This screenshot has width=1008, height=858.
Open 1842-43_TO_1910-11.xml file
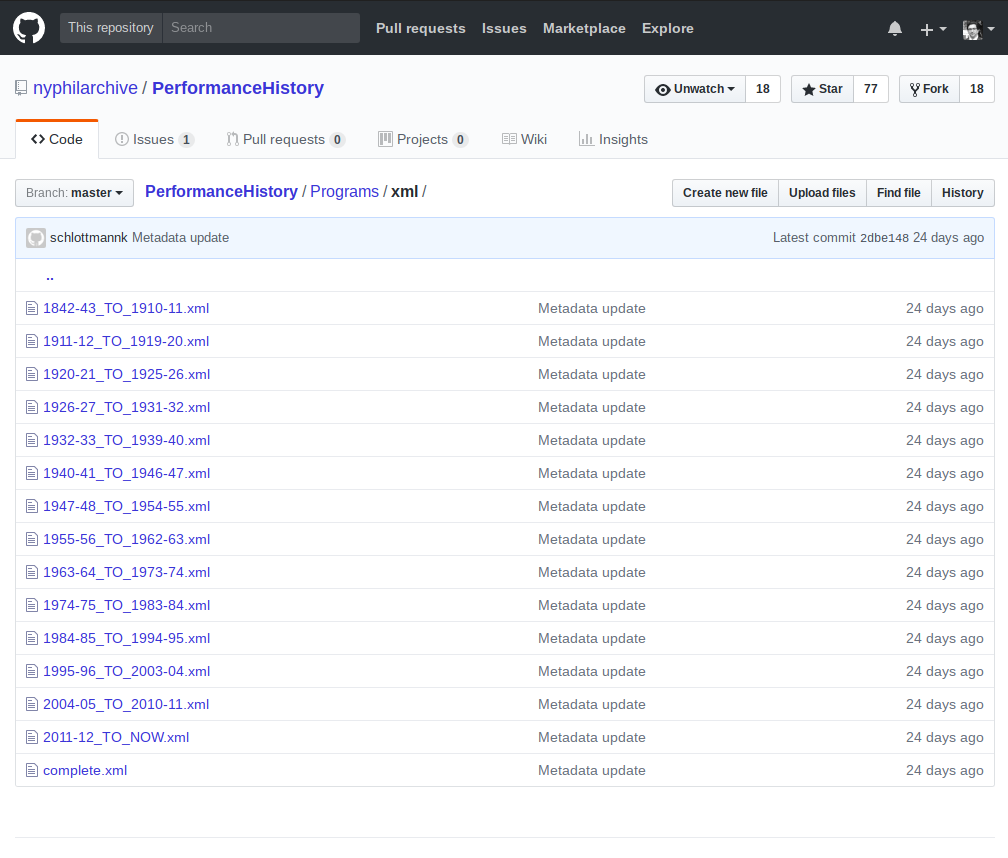126,308
